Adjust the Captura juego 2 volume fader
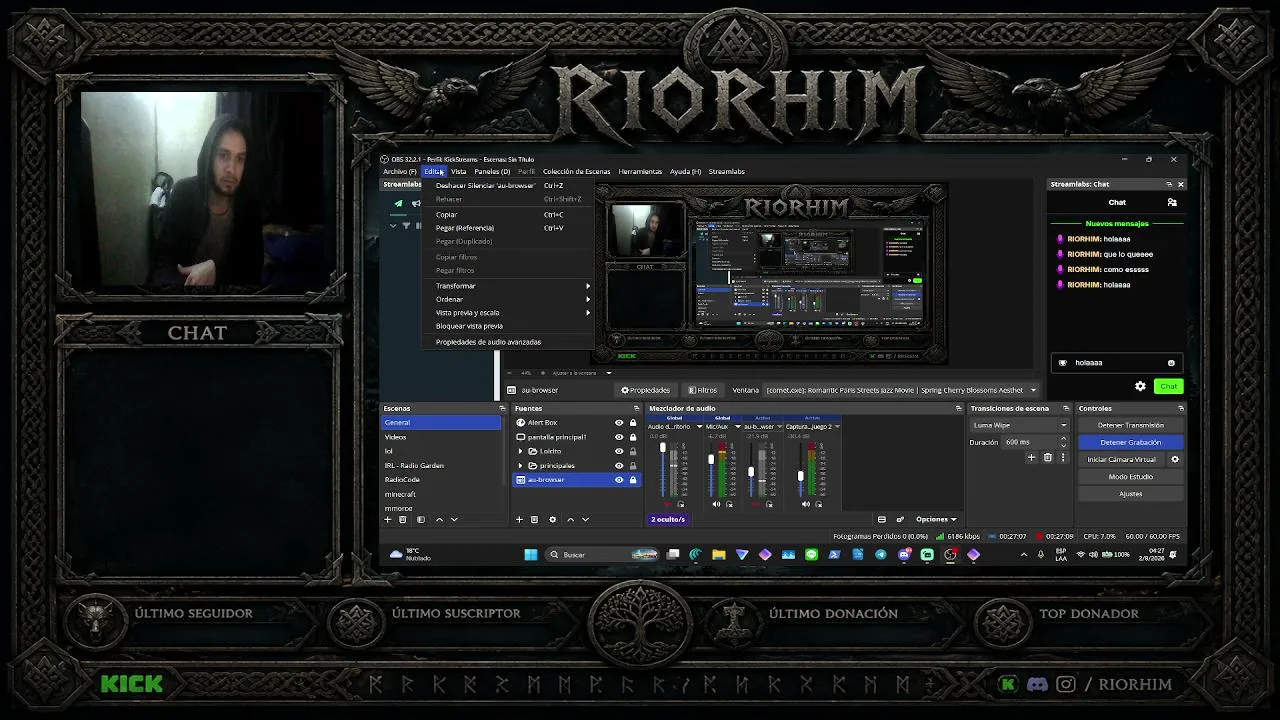This screenshot has width=1280, height=720. coord(800,476)
